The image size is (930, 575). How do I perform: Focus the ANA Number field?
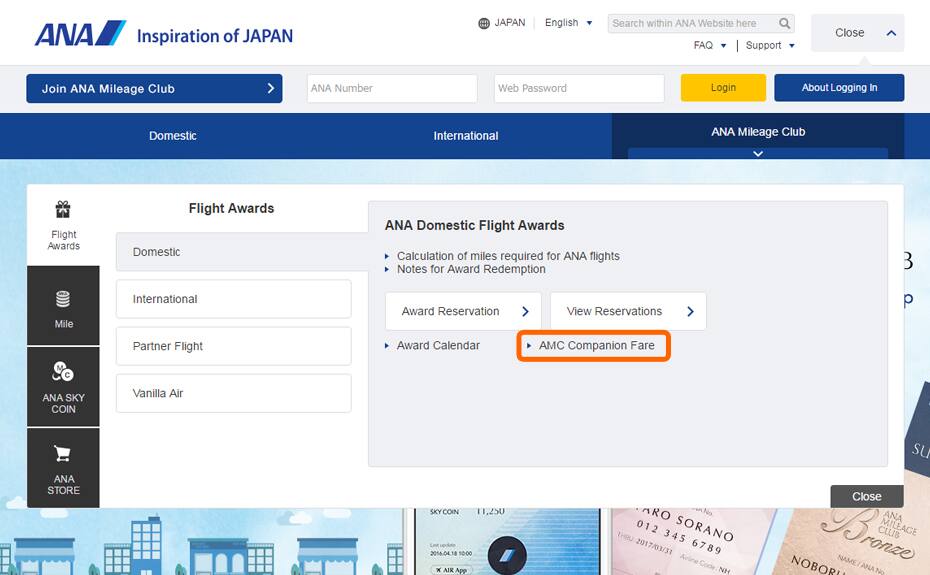coord(392,88)
